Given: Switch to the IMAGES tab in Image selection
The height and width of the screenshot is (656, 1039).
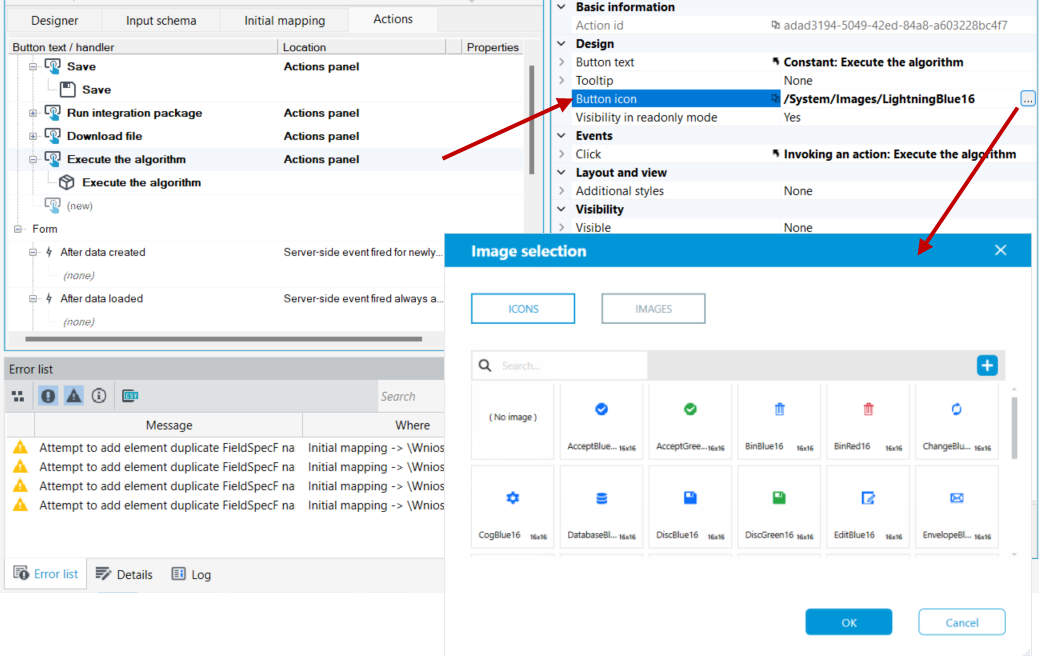Looking at the screenshot, I should 653,309.
